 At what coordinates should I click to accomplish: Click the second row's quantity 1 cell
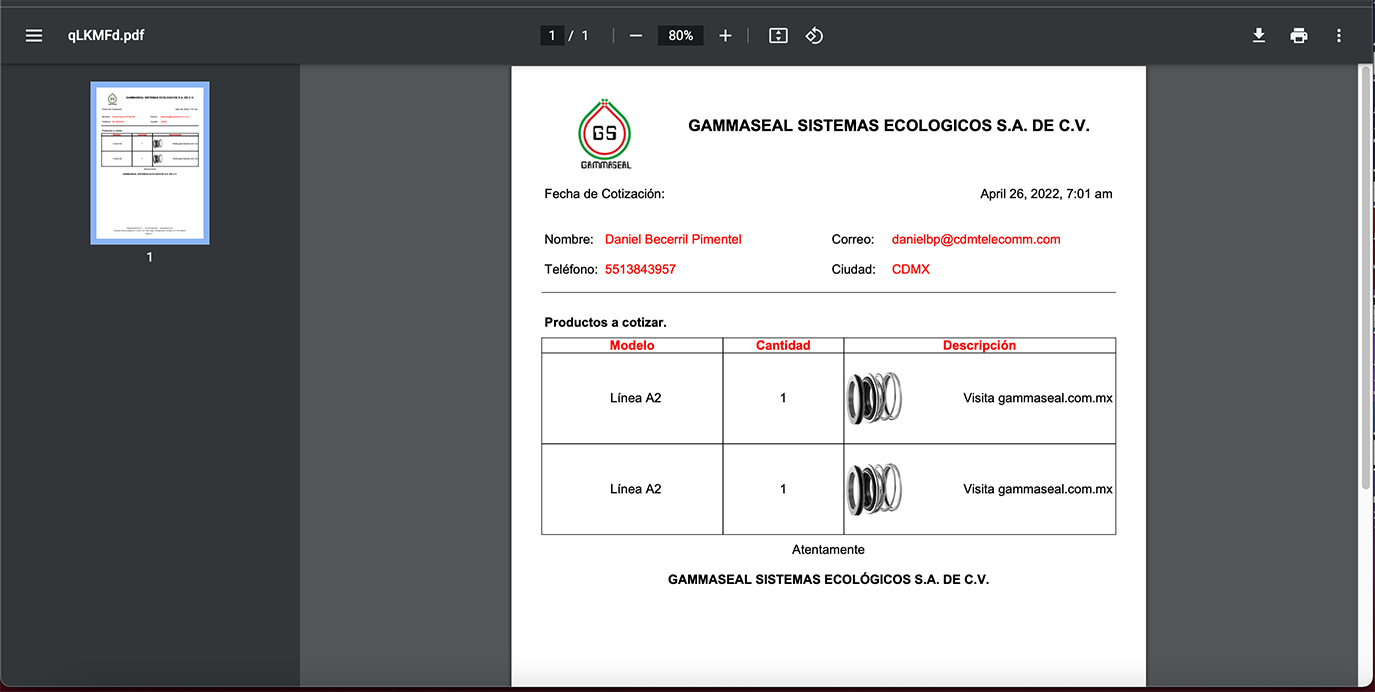783,489
